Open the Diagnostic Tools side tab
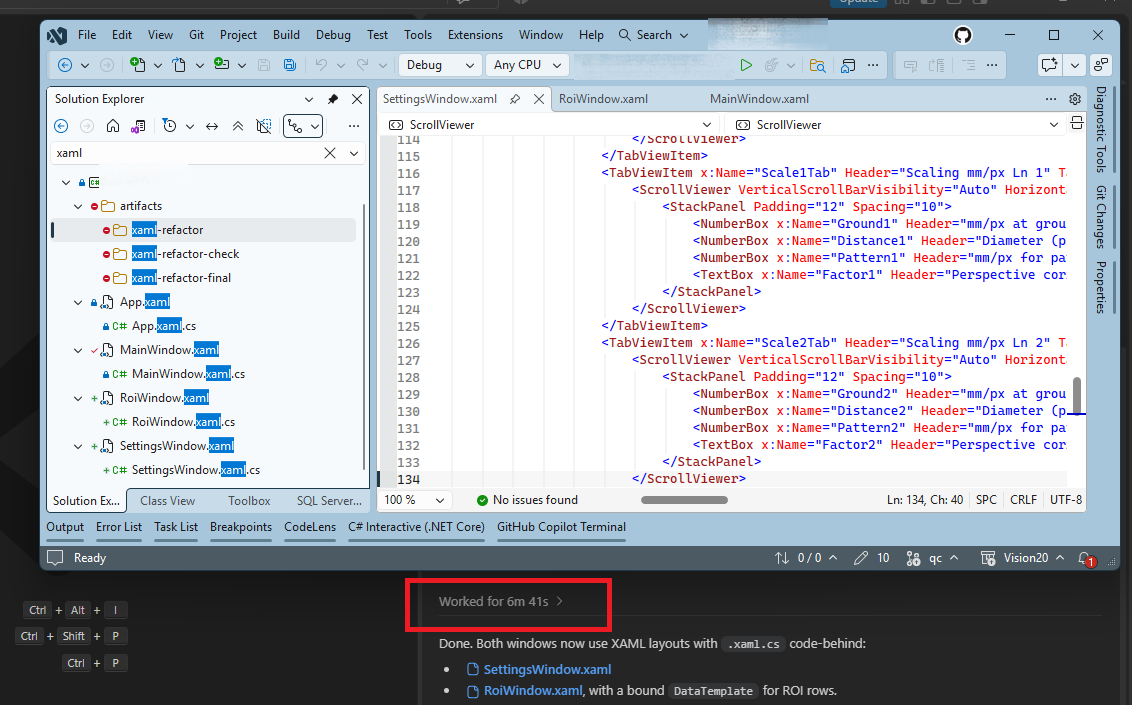This screenshot has height=705, width=1132. point(1100,129)
